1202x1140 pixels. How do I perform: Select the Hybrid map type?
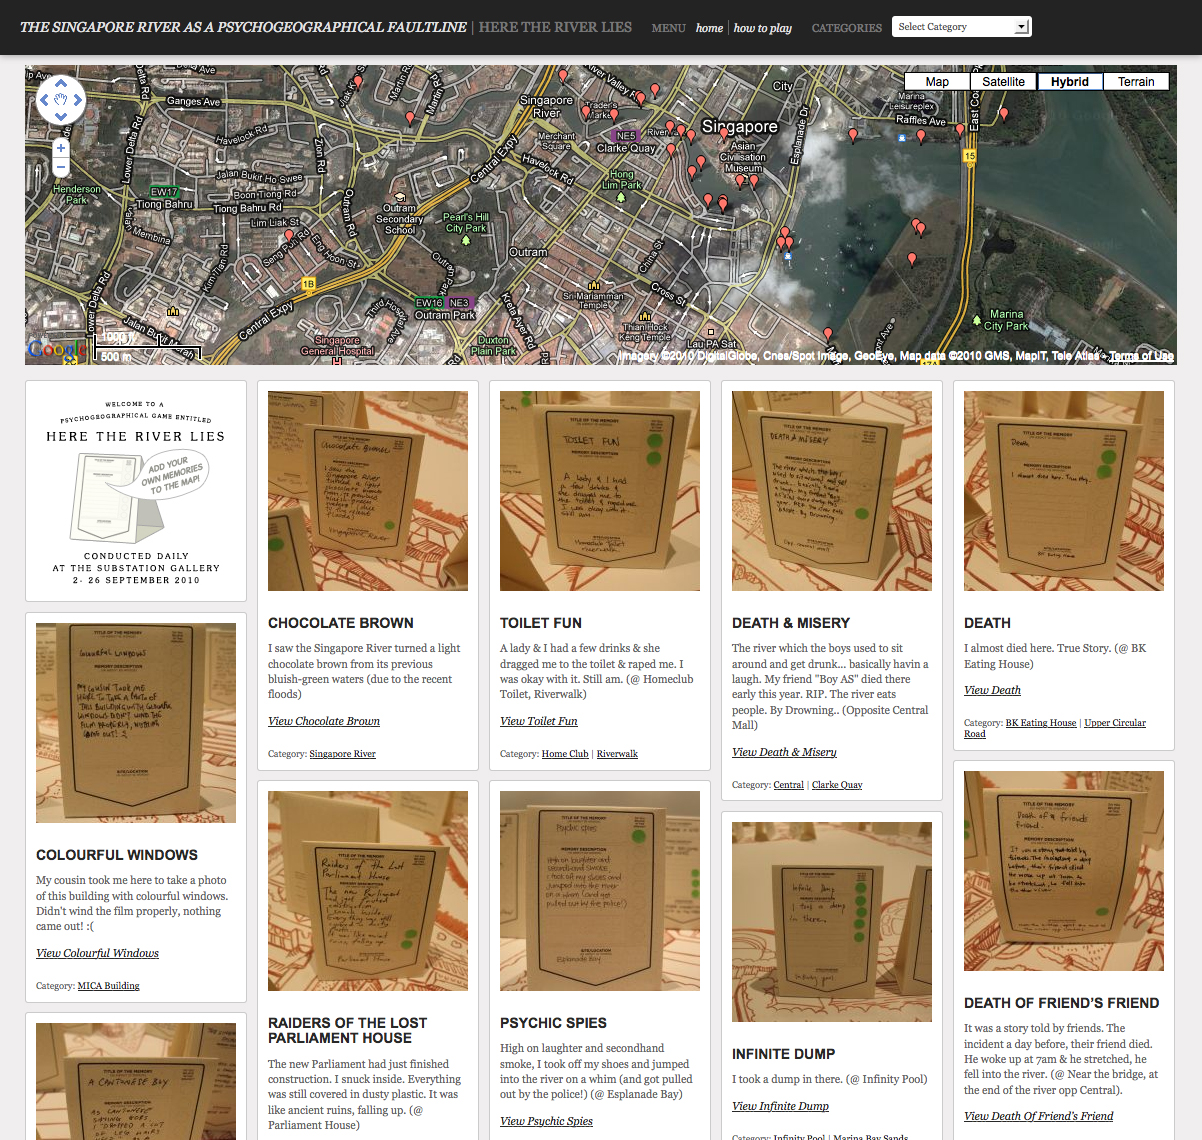click(1069, 82)
